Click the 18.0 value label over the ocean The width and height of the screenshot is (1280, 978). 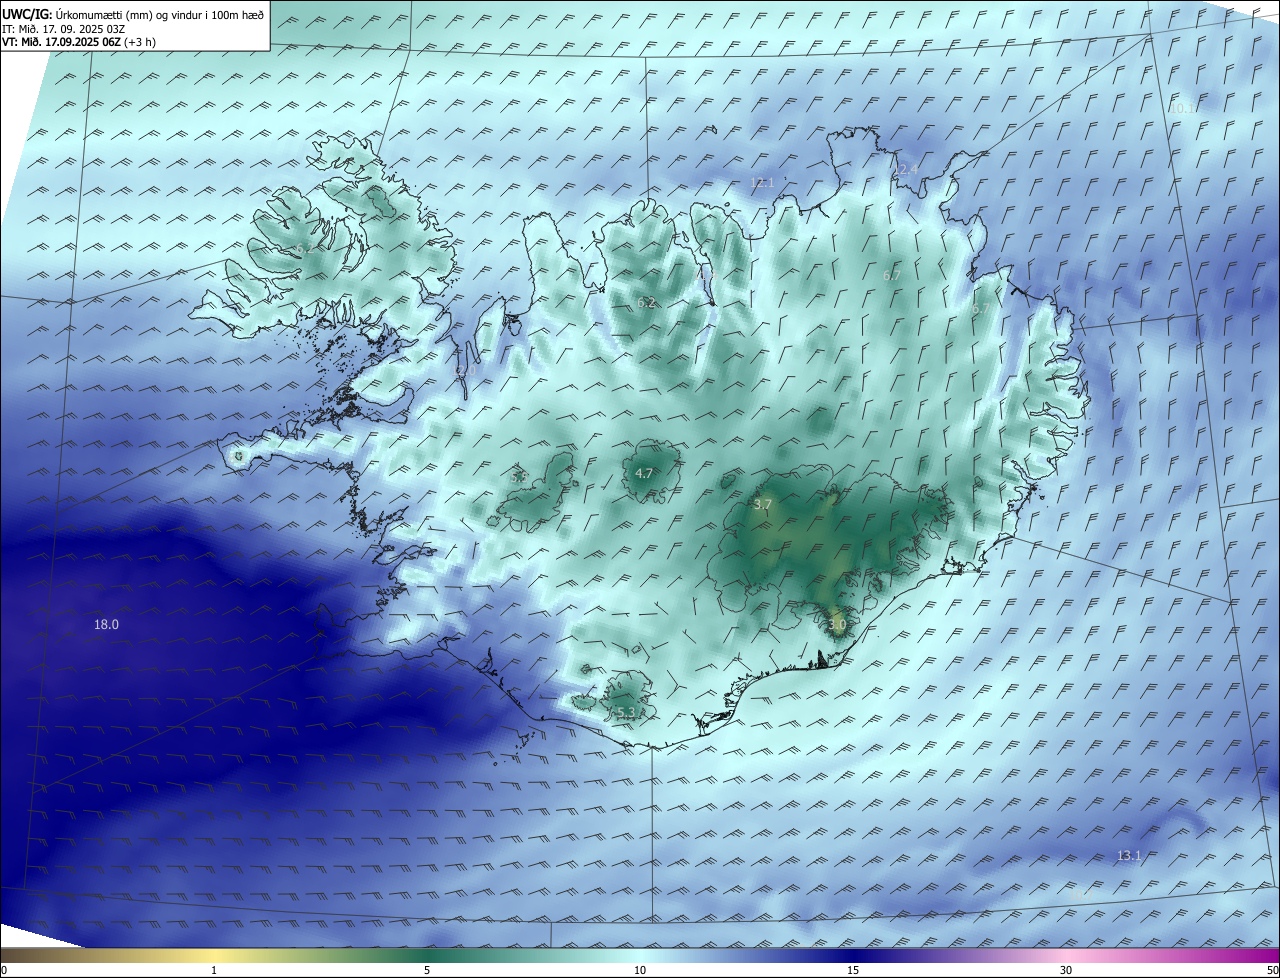coord(106,624)
